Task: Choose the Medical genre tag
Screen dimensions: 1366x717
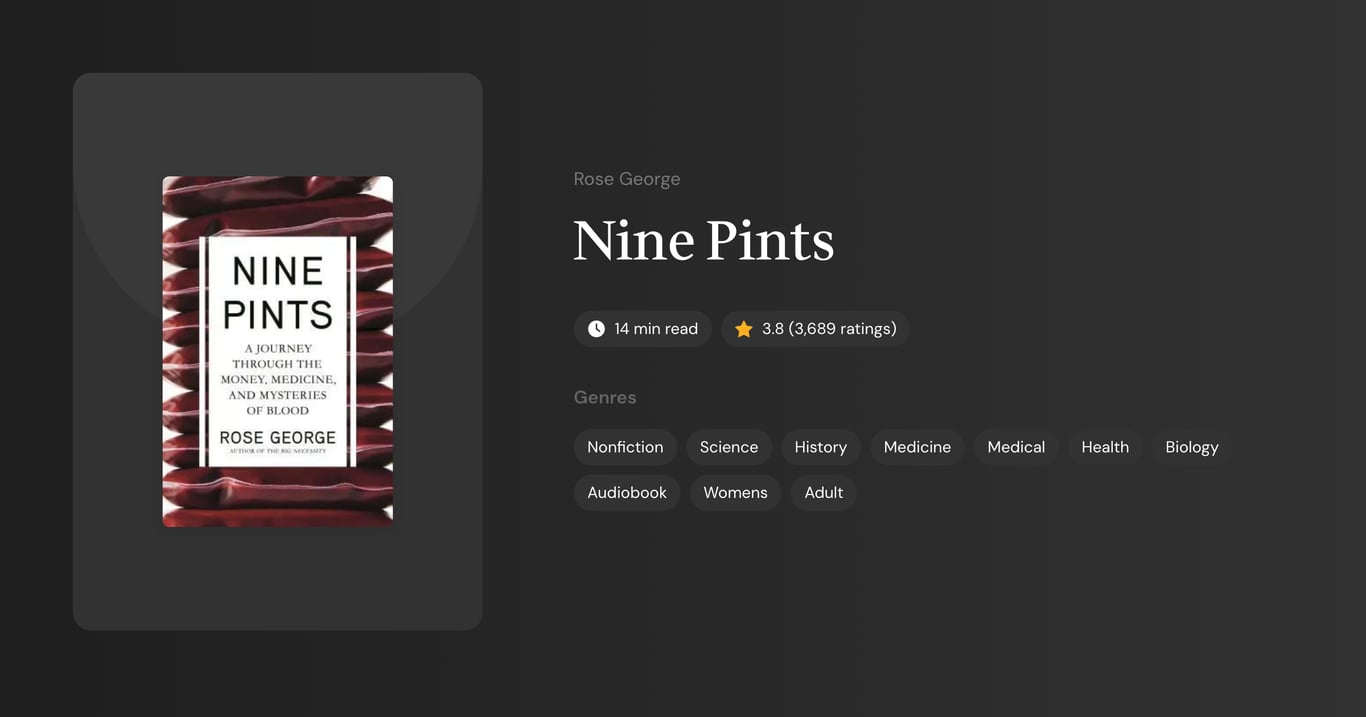Action: pos(1016,447)
